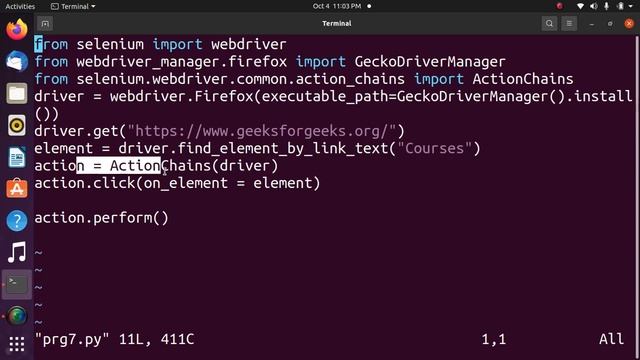The image size is (640, 360).
Task: Open battery status icon in top bar
Action: point(620,6)
